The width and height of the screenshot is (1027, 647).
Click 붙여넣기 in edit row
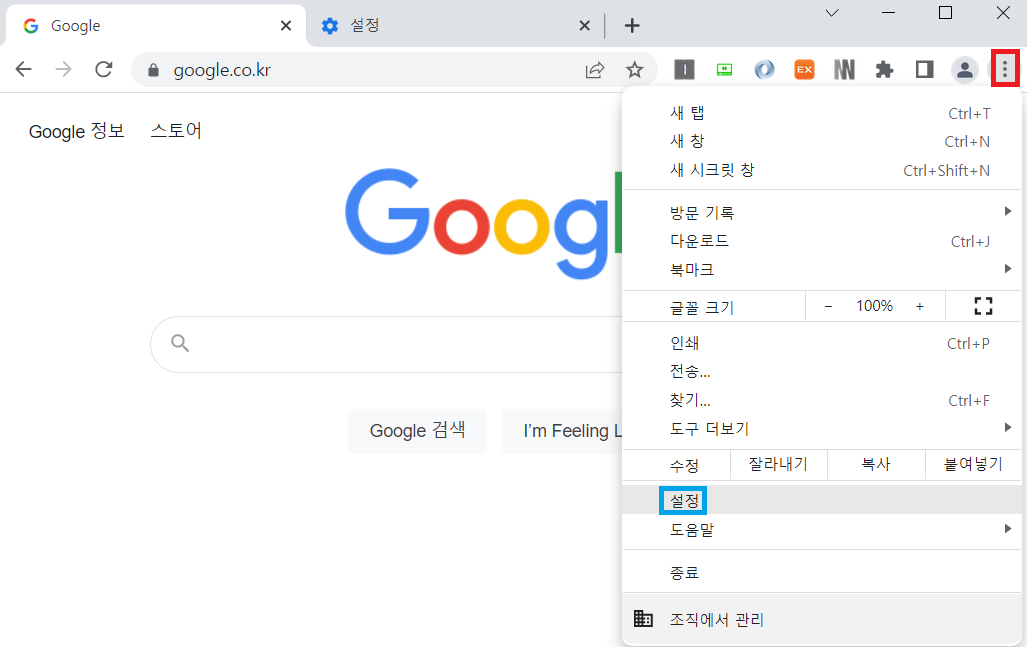[973, 464]
